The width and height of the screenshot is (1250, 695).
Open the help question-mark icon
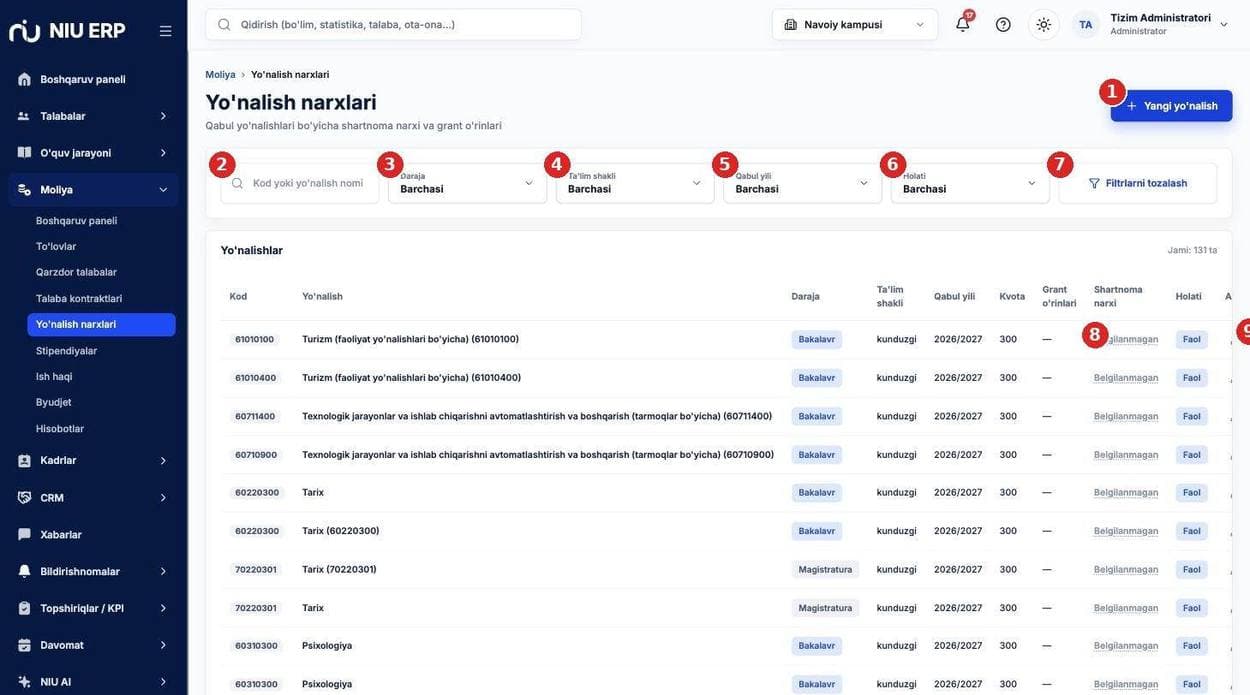tap(1003, 25)
